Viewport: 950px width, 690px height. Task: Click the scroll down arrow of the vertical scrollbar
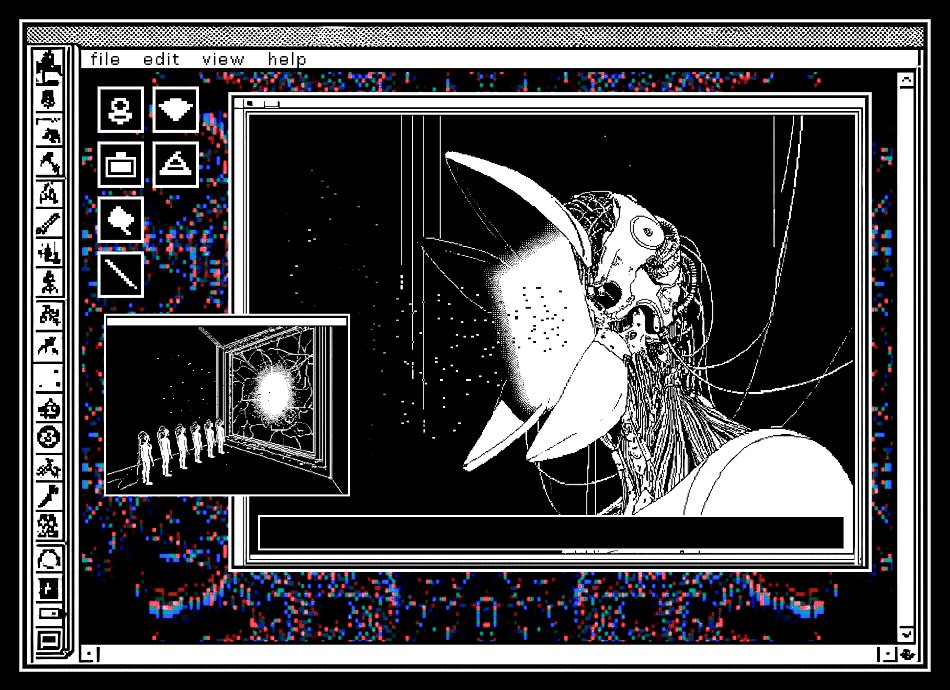tap(906, 634)
